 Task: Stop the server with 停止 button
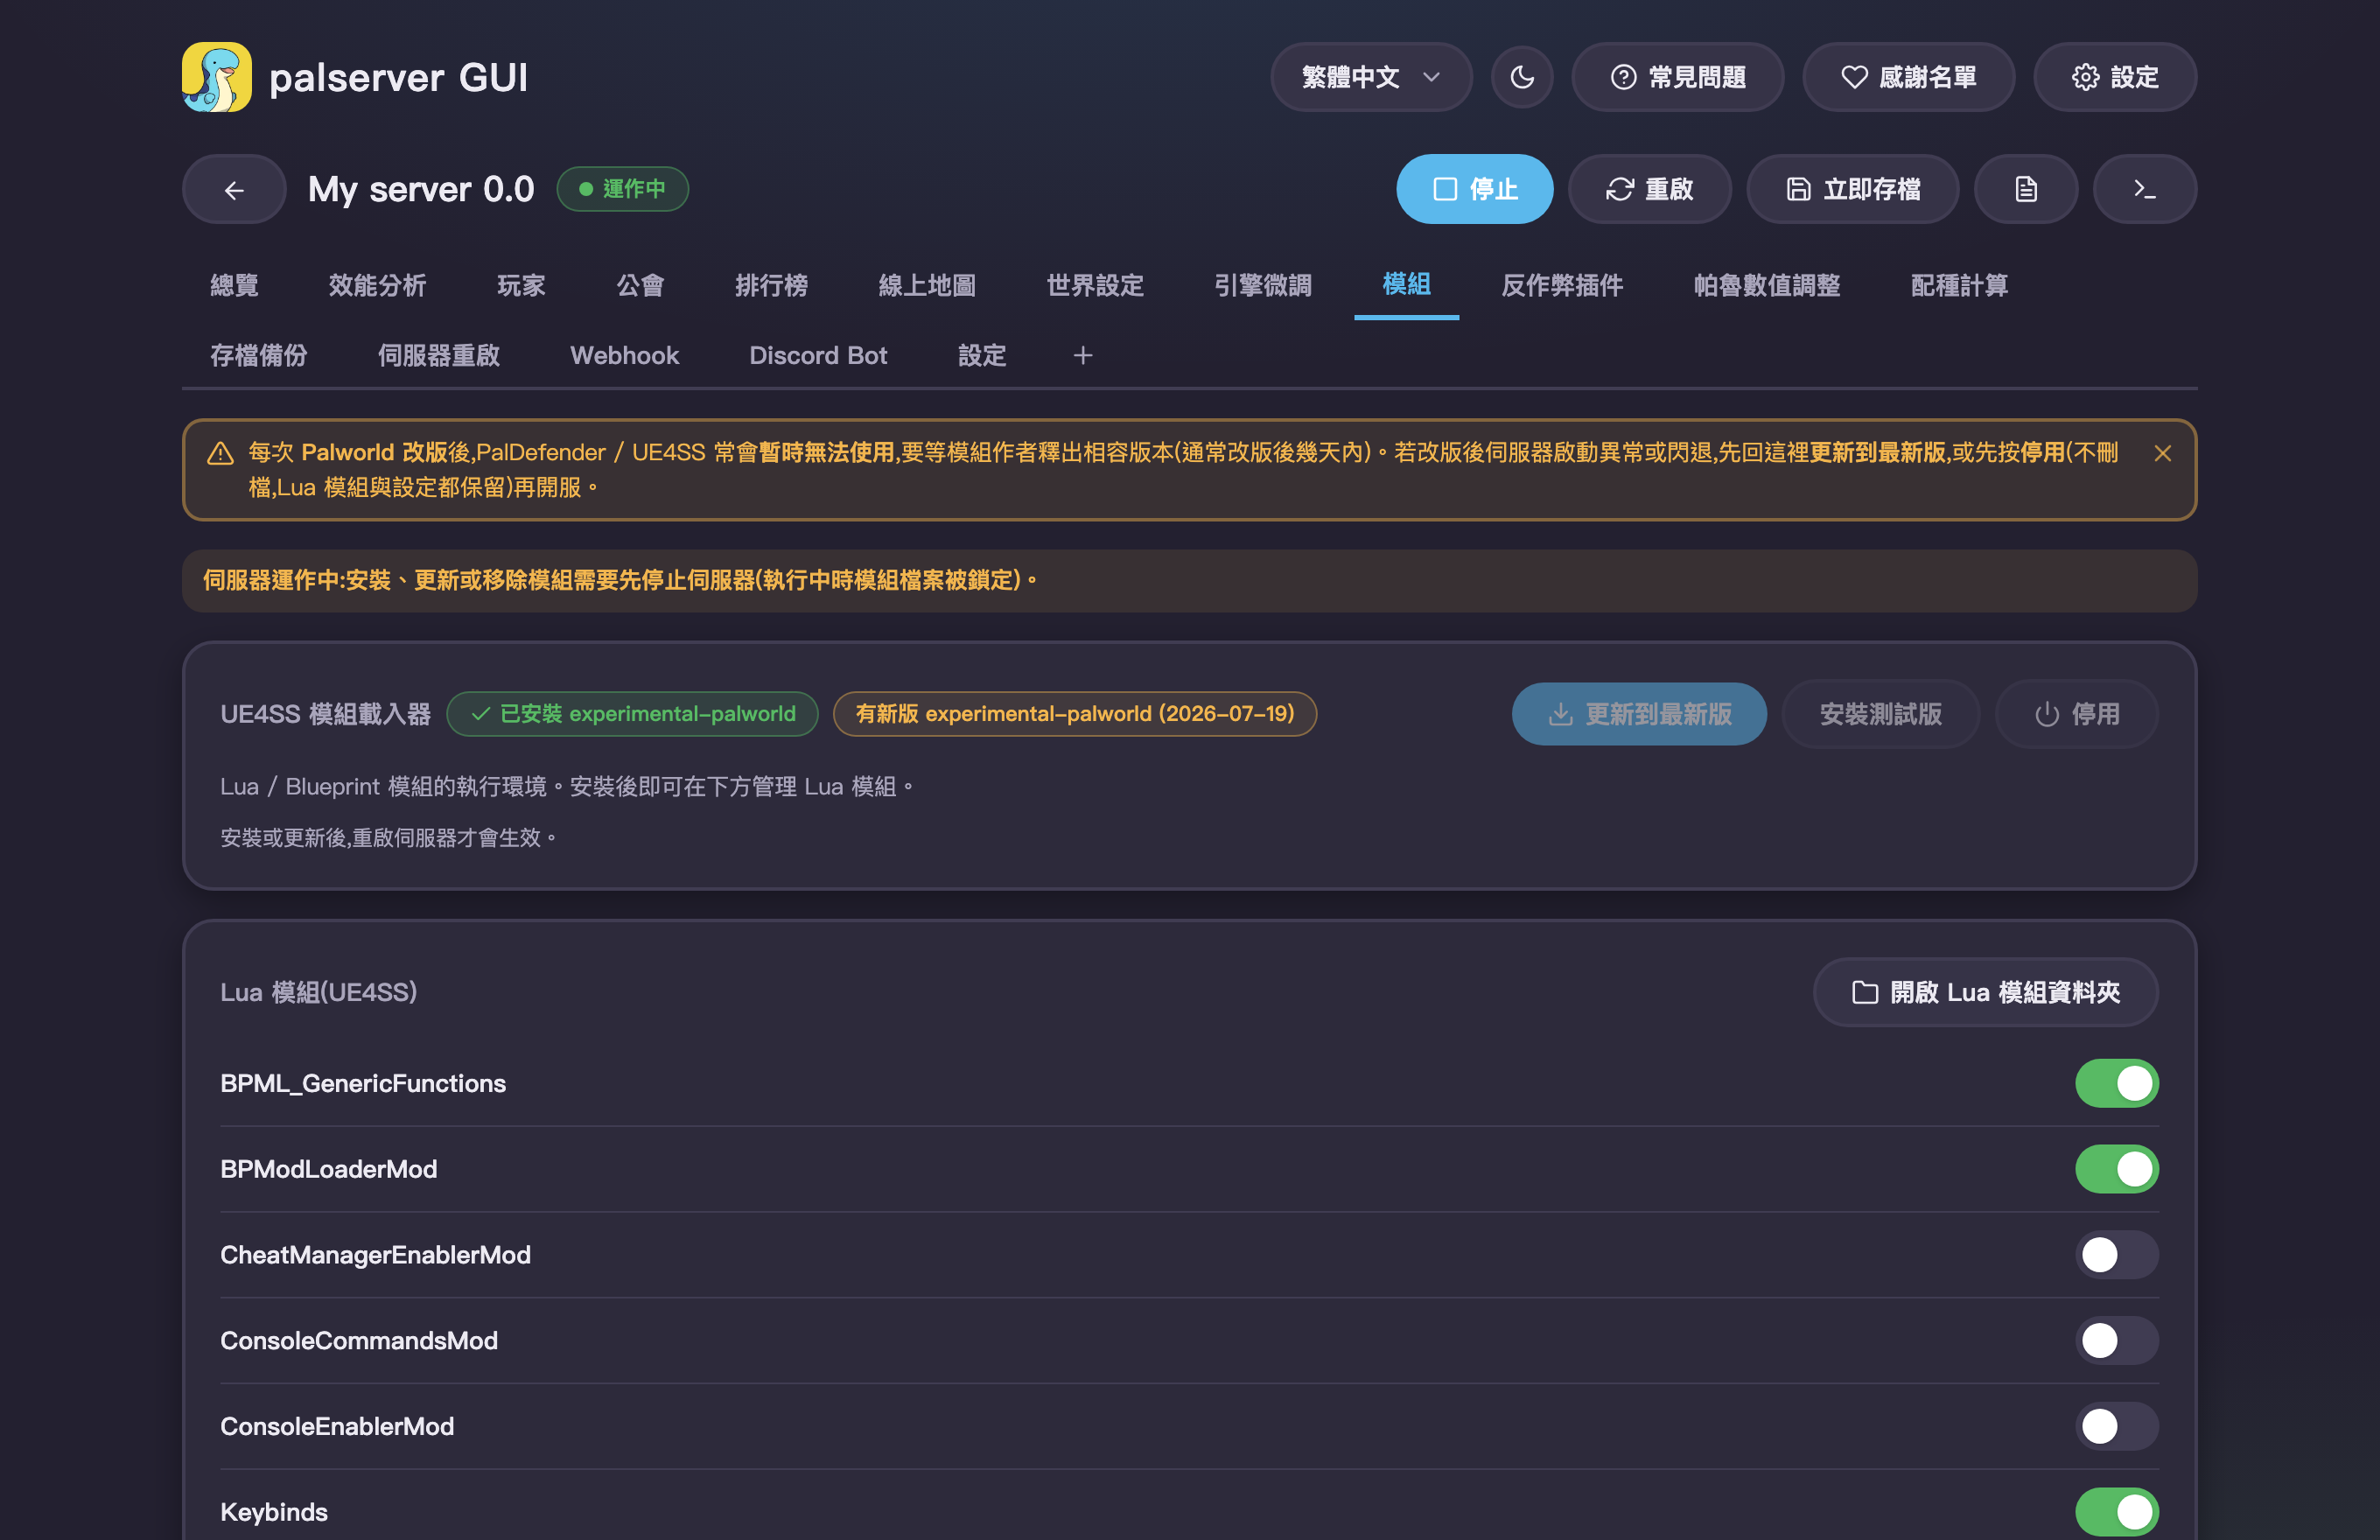click(x=1475, y=189)
